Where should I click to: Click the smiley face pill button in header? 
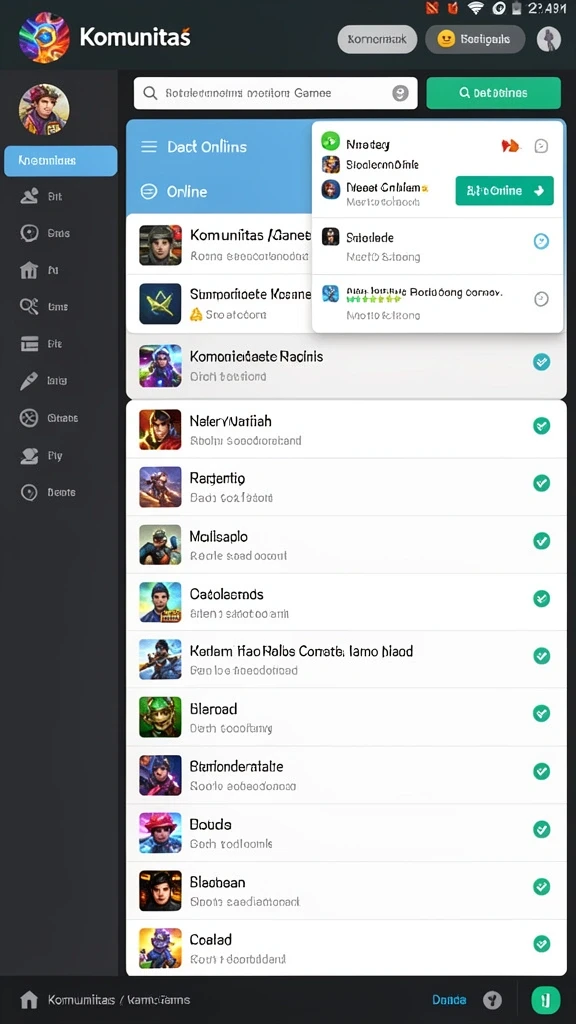[475, 39]
